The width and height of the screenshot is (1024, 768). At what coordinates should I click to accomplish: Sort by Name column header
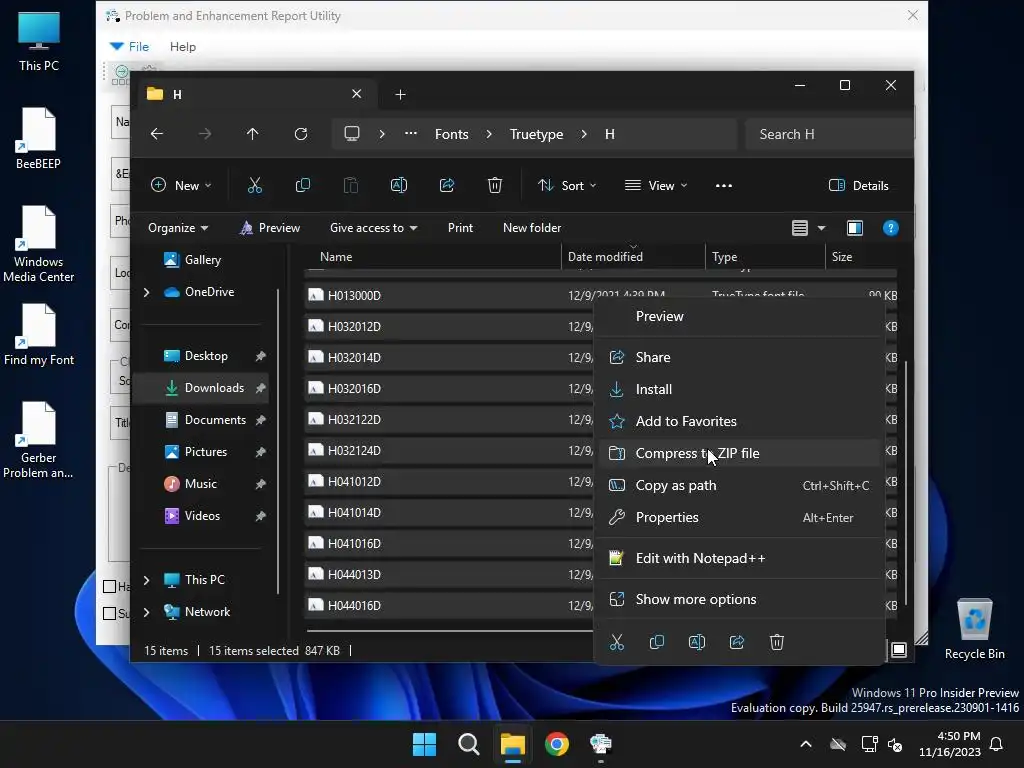pos(432,257)
